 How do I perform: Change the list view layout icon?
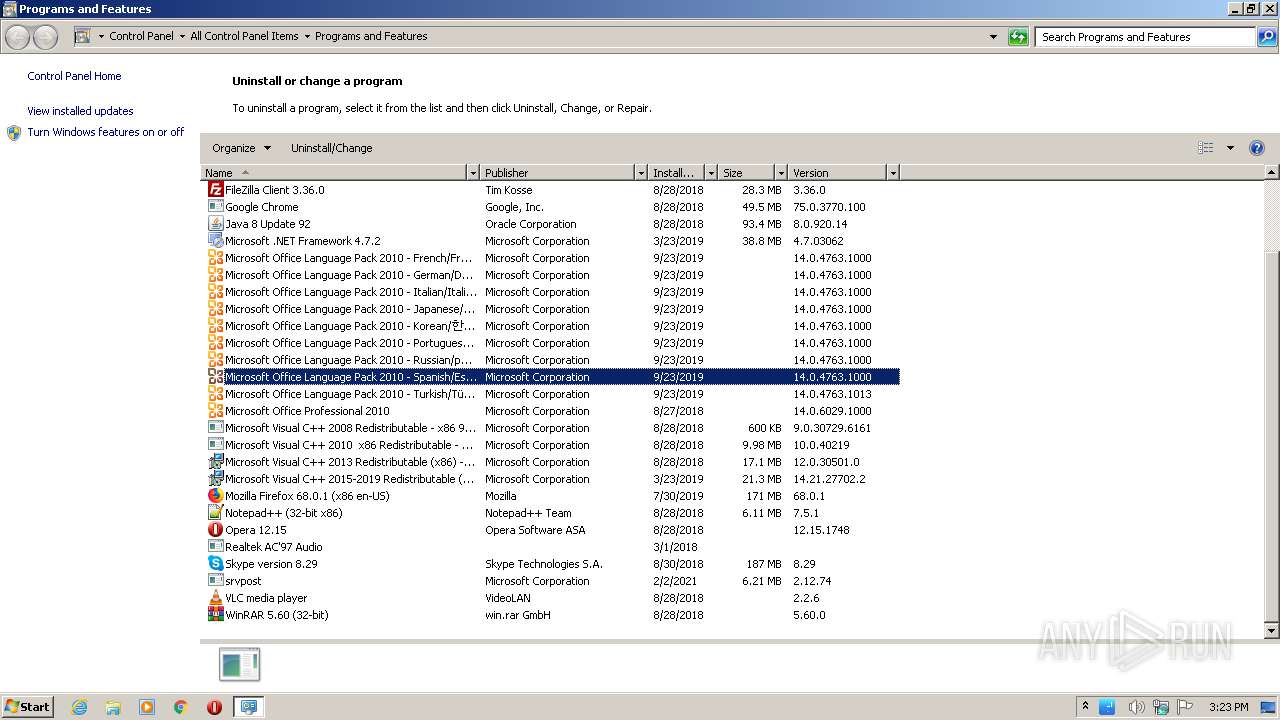(x=1206, y=148)
